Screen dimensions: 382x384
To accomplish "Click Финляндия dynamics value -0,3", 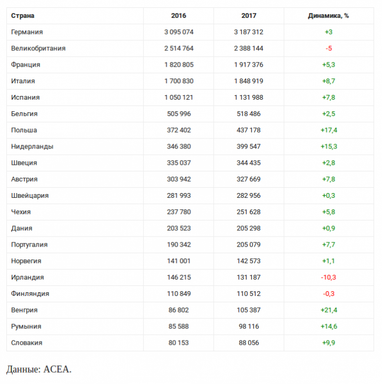I will [x=329, y=293].
